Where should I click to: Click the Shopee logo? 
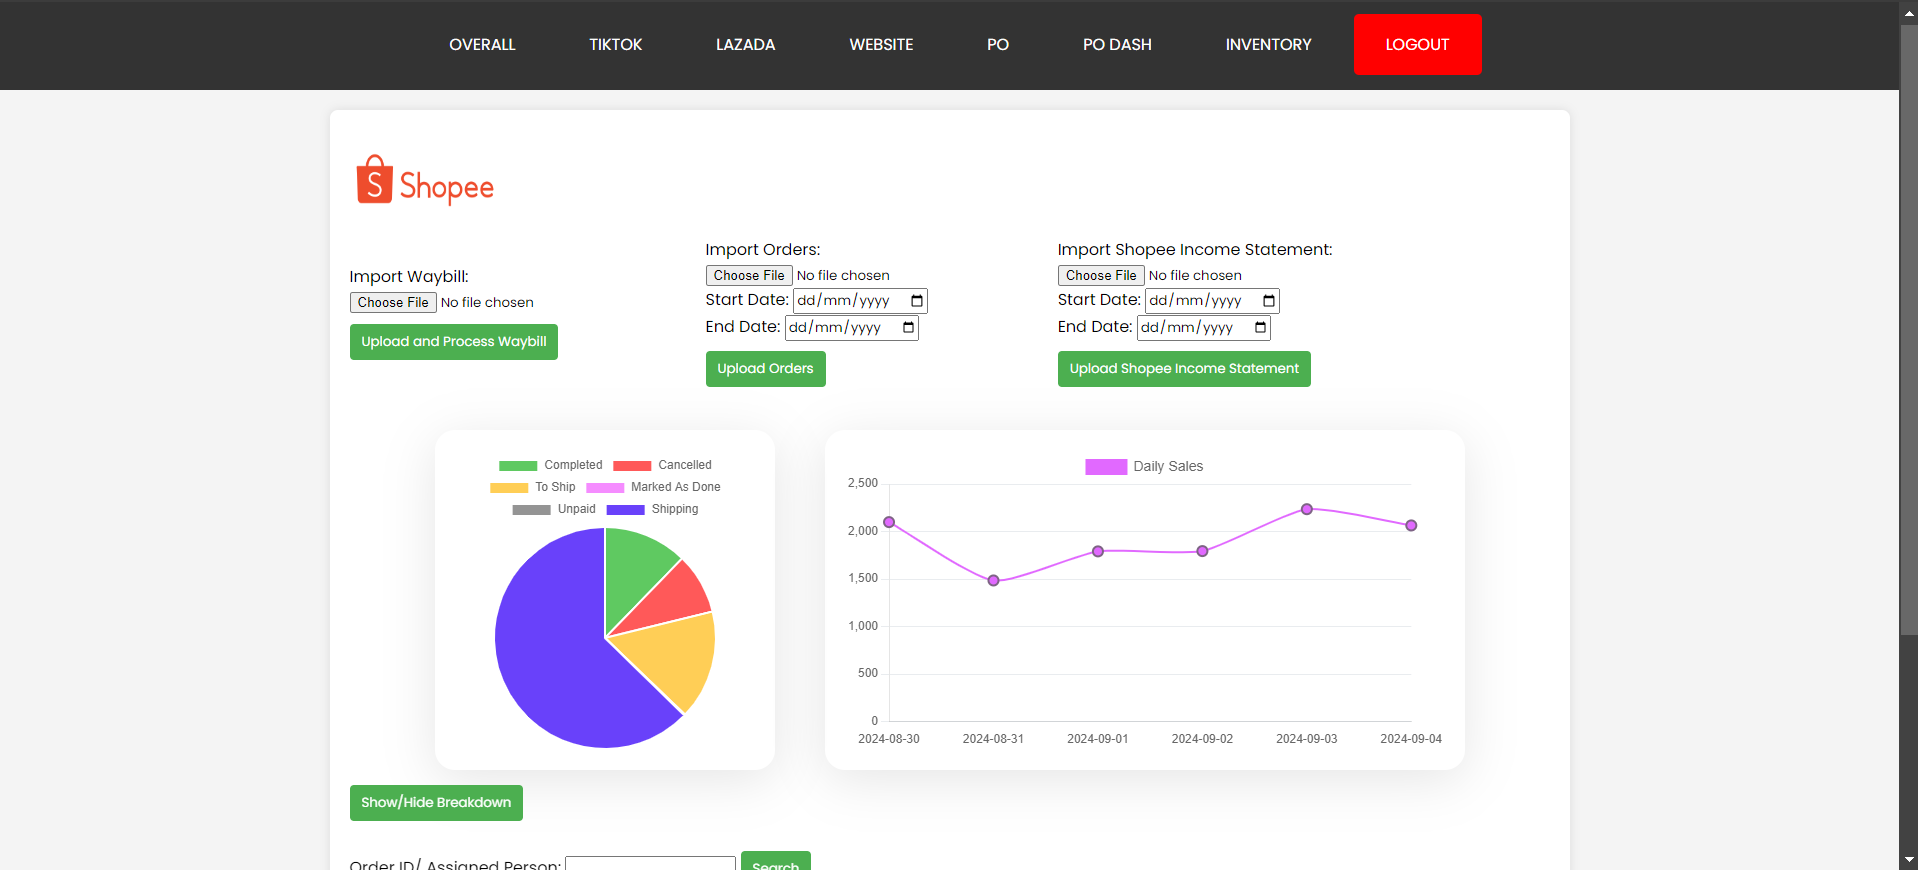pyautogui.click(x=425, y=180)
